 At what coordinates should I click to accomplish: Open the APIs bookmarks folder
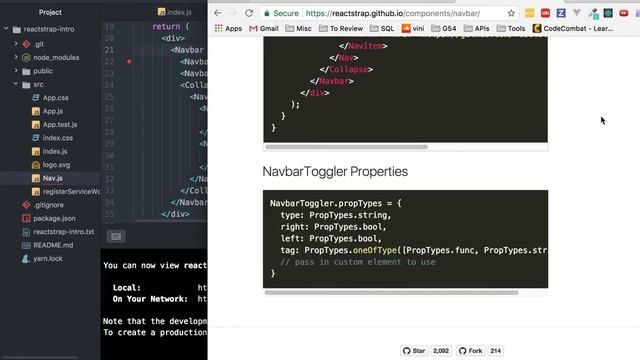(x=476, y=29)
